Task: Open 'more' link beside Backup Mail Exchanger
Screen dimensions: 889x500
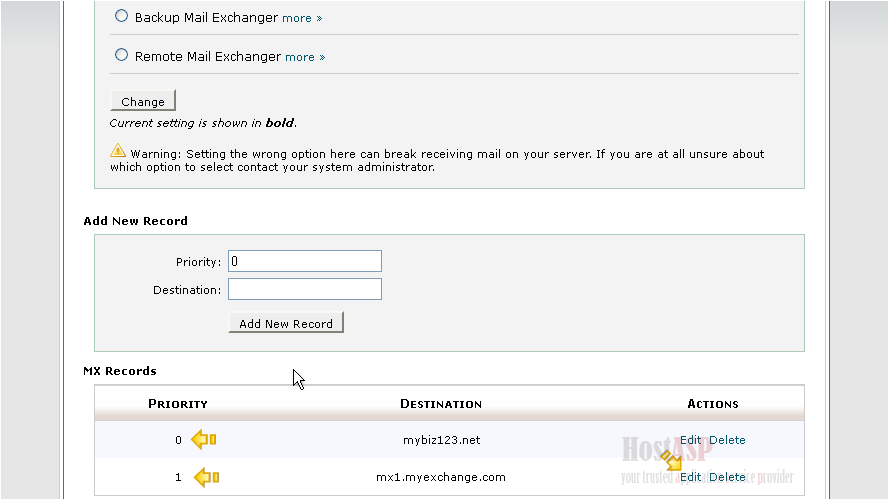Action: pos(301,18)
